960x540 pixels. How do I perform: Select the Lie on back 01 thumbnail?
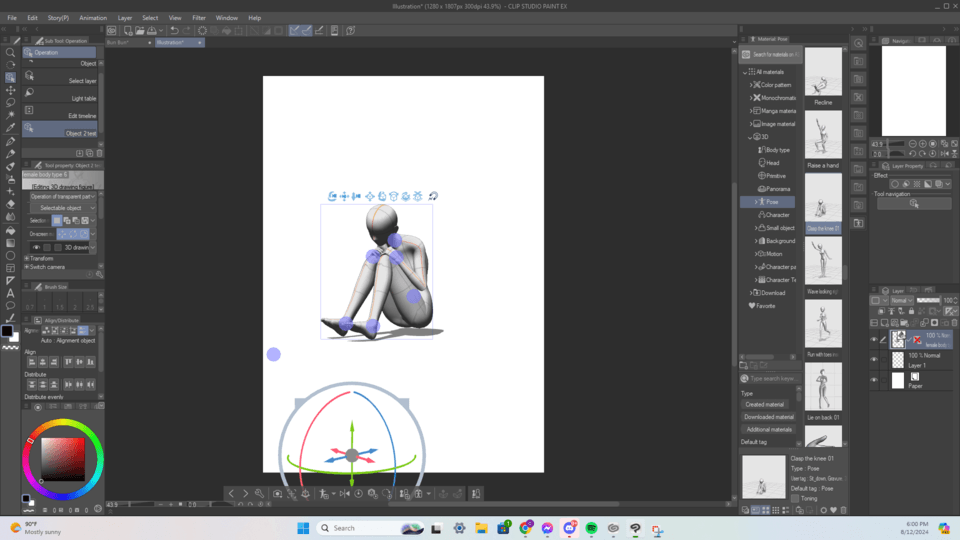[823, 386]
